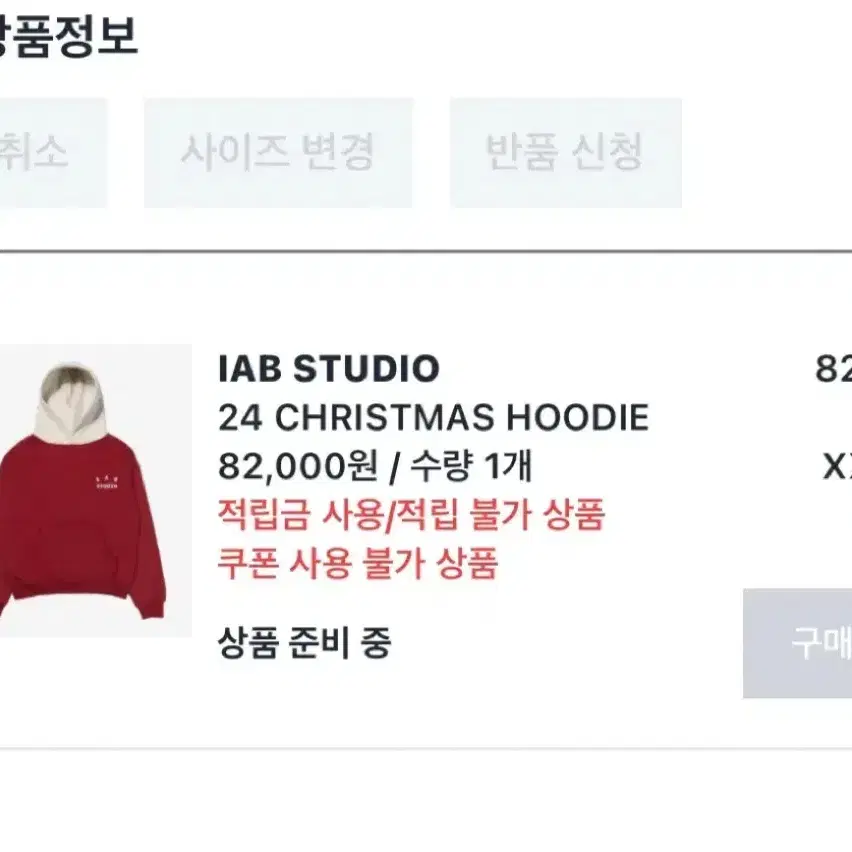Click the cream hood of the hoodie image
This screenshot has width=852, height=852.
[x=71, y=402]
